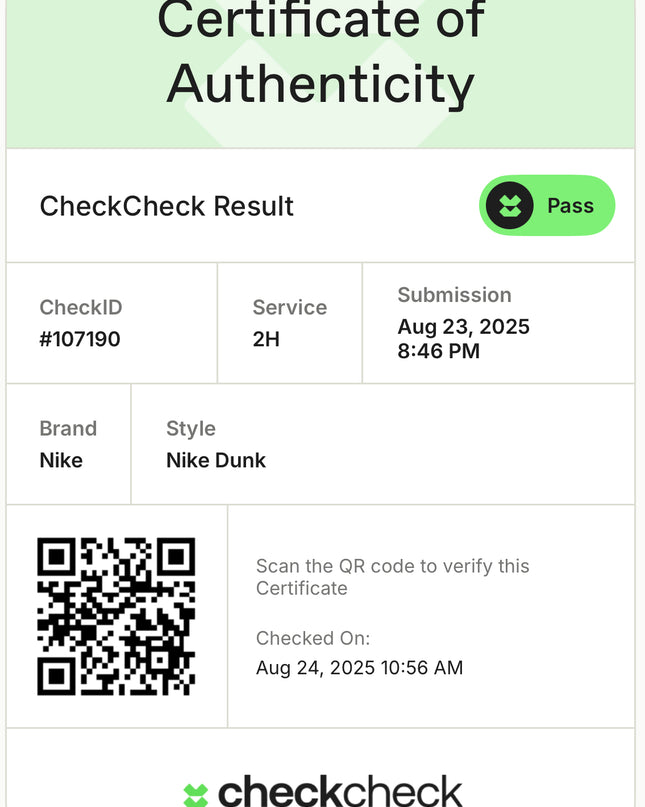Click the Service label
Viewport: 645px width, 807px height.
[290, 307]
